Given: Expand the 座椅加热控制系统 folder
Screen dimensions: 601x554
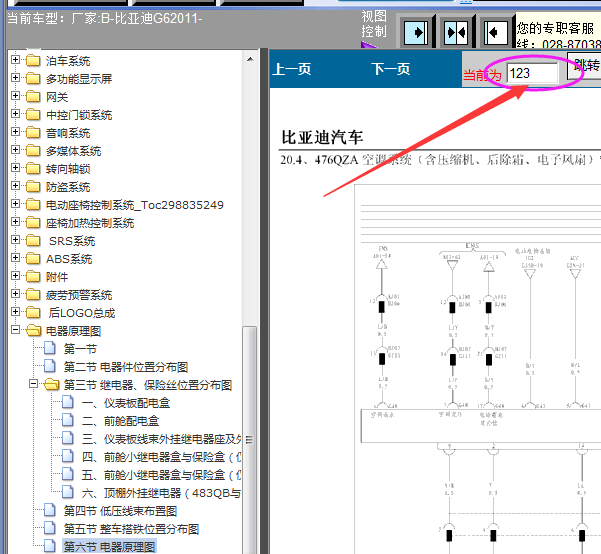Looking at the screenshot, I should click(15, 222).
